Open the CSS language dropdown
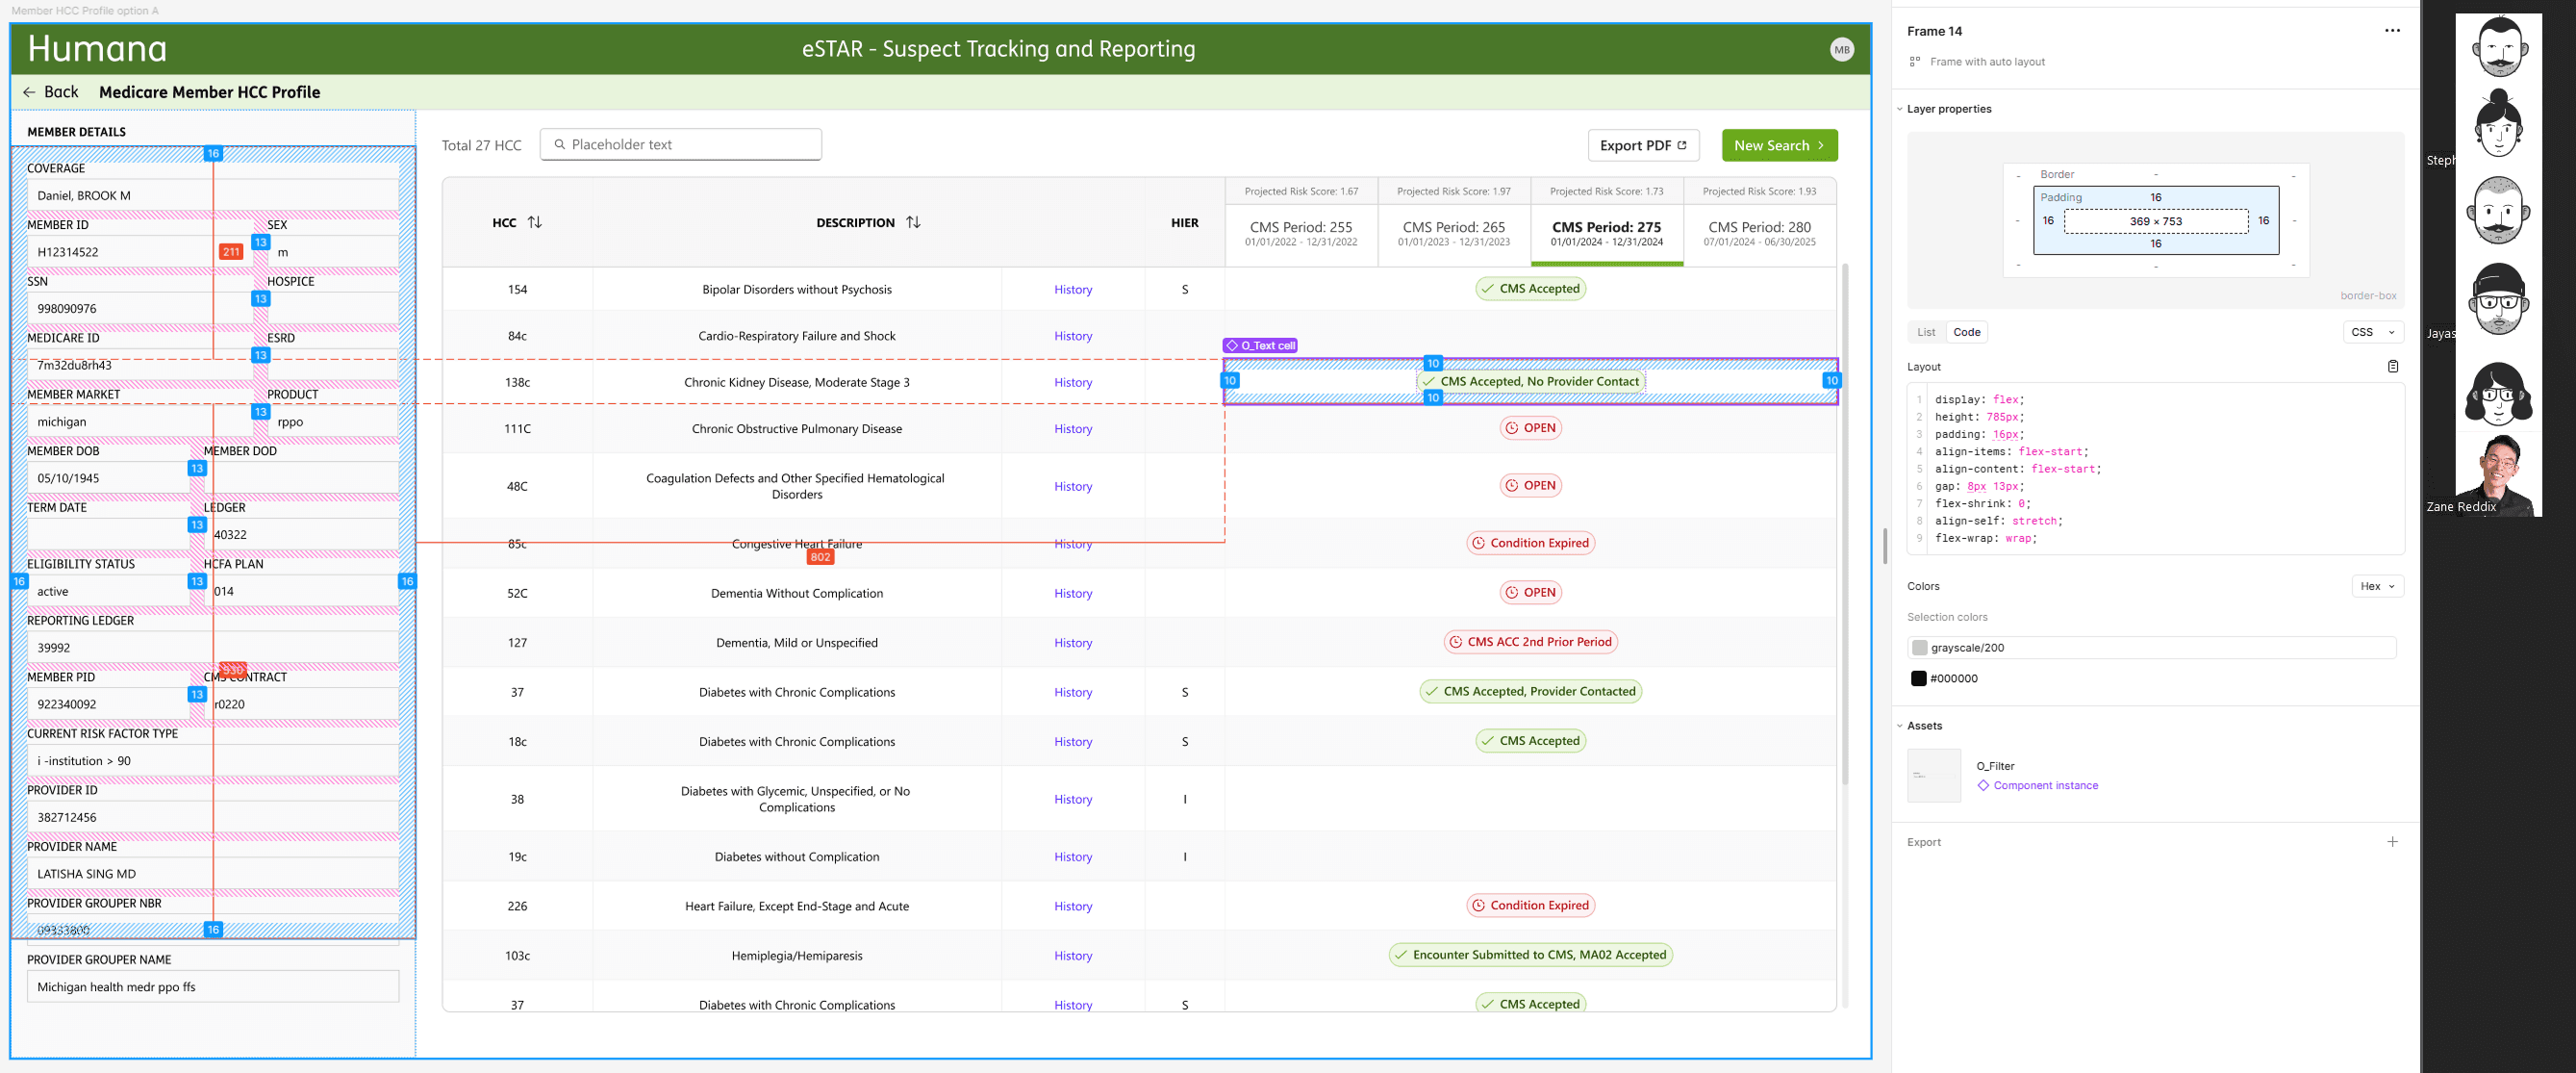The height and width of the screenshot is (1073, 2576). click(2372, 332)
